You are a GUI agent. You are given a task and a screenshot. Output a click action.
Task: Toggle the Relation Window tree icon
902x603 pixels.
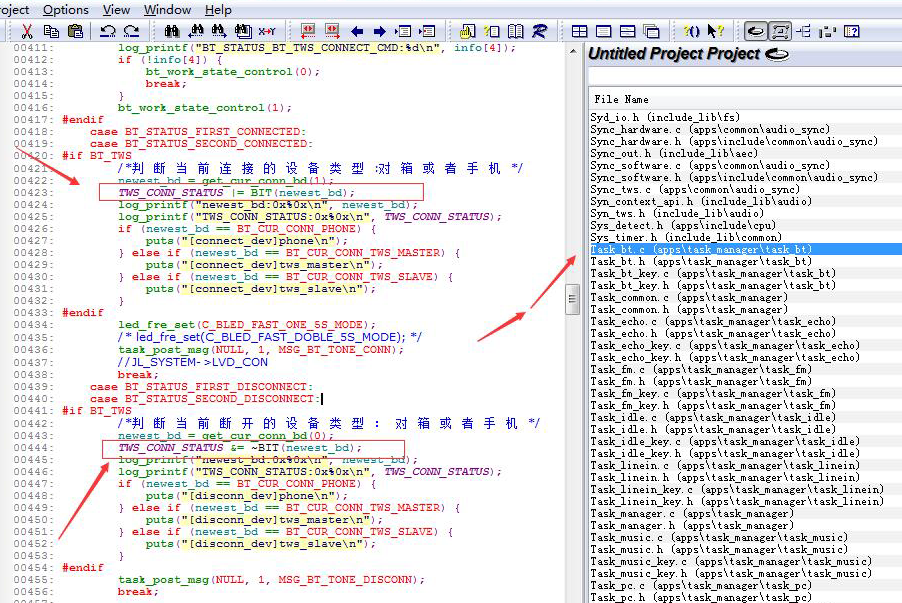coord(804,31)
